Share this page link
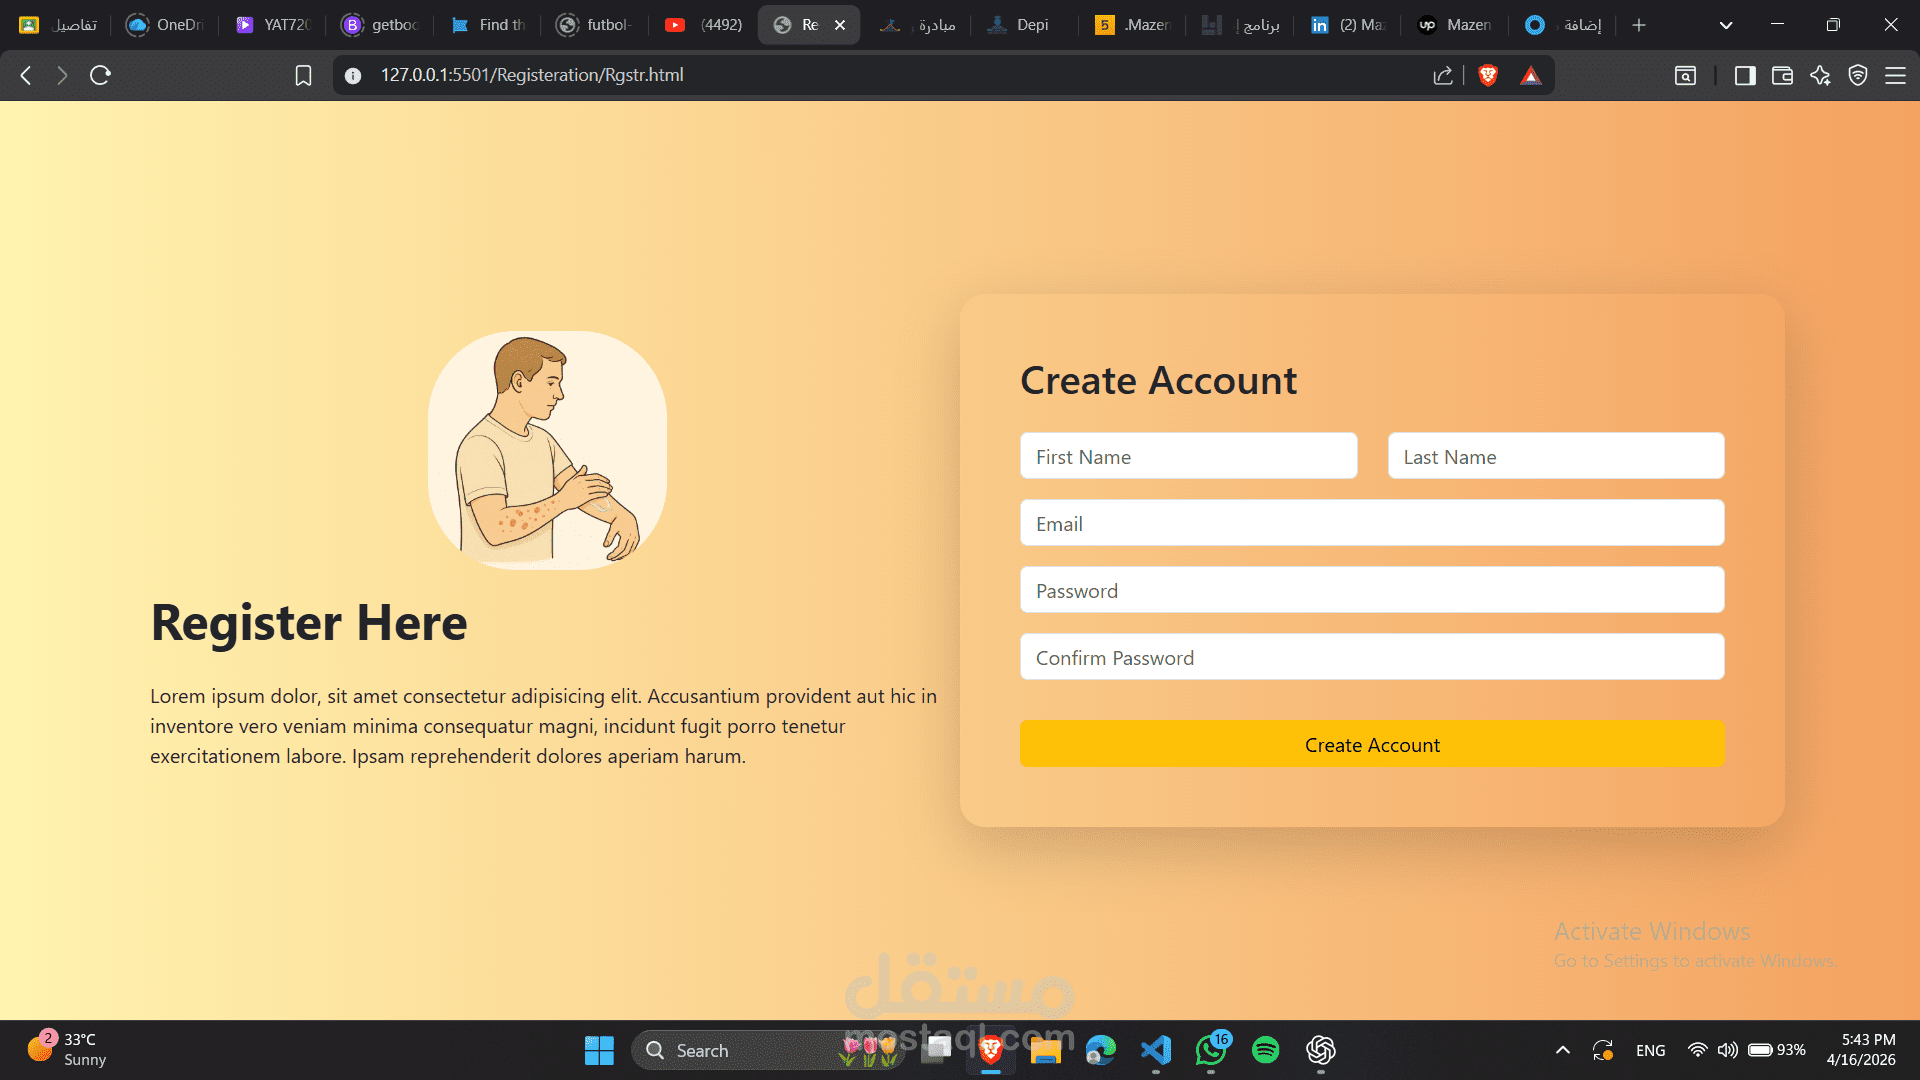The width and height of the screenshot is (1920, 1080). tap(1442, 75)
